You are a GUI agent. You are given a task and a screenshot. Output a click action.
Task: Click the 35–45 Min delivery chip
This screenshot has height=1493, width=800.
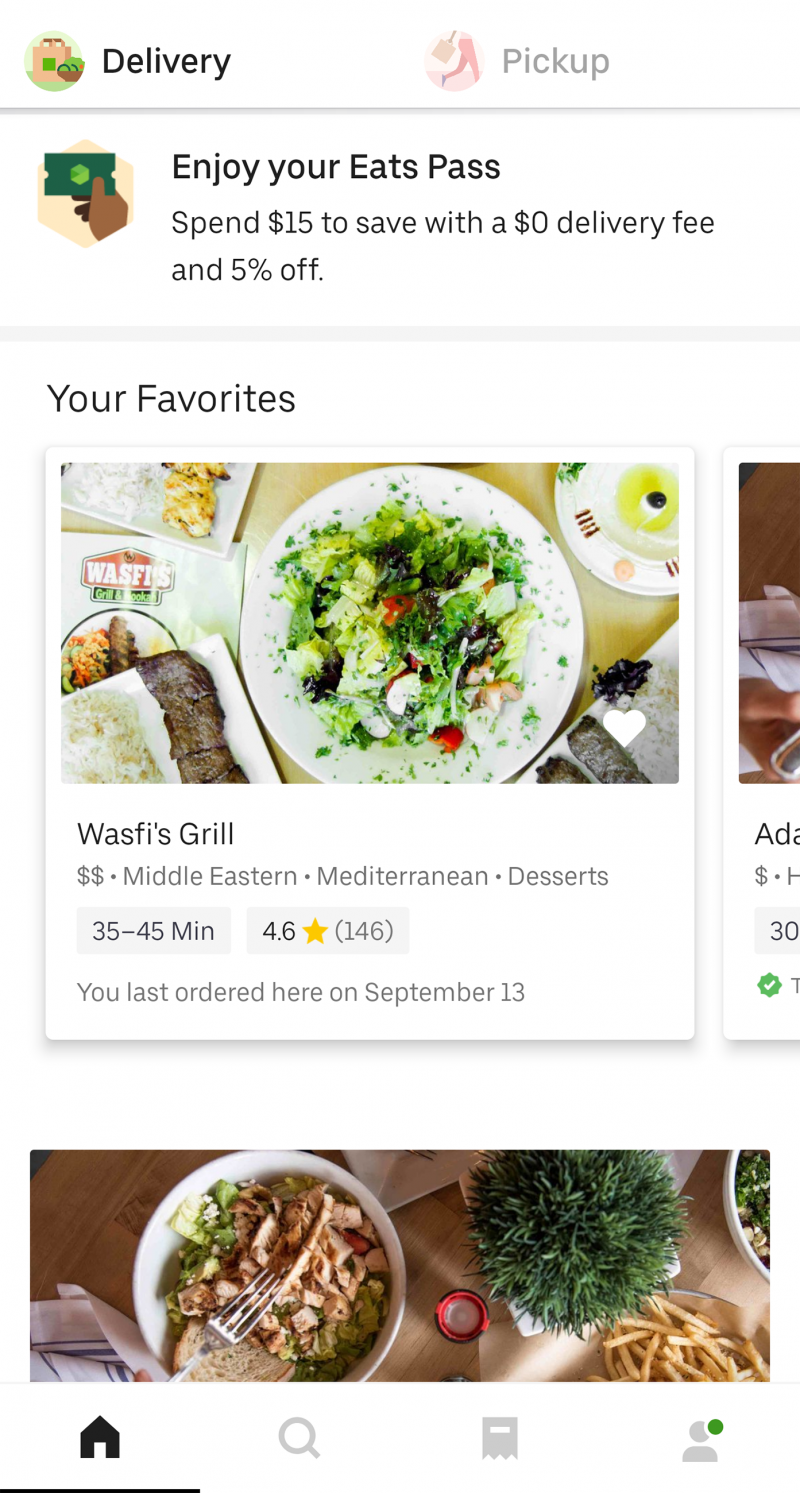coord(153,930)
